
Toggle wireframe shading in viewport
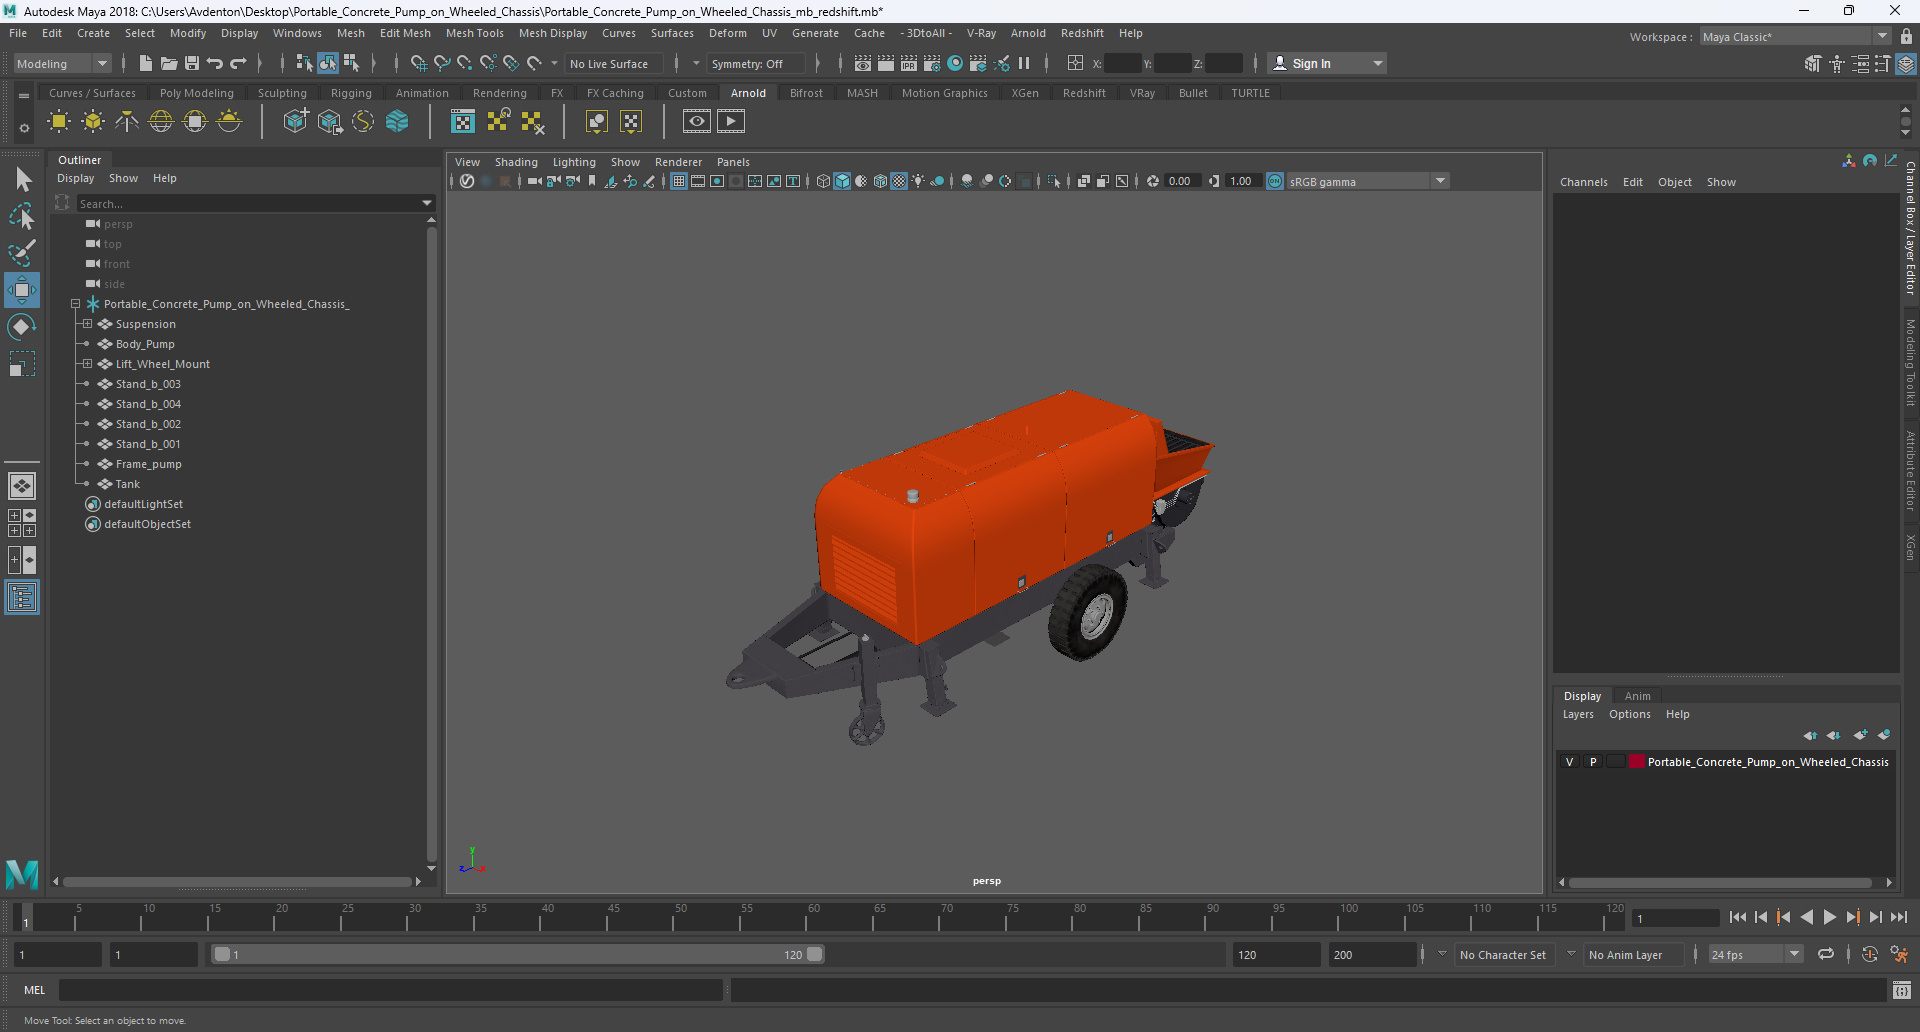(823, 181)
